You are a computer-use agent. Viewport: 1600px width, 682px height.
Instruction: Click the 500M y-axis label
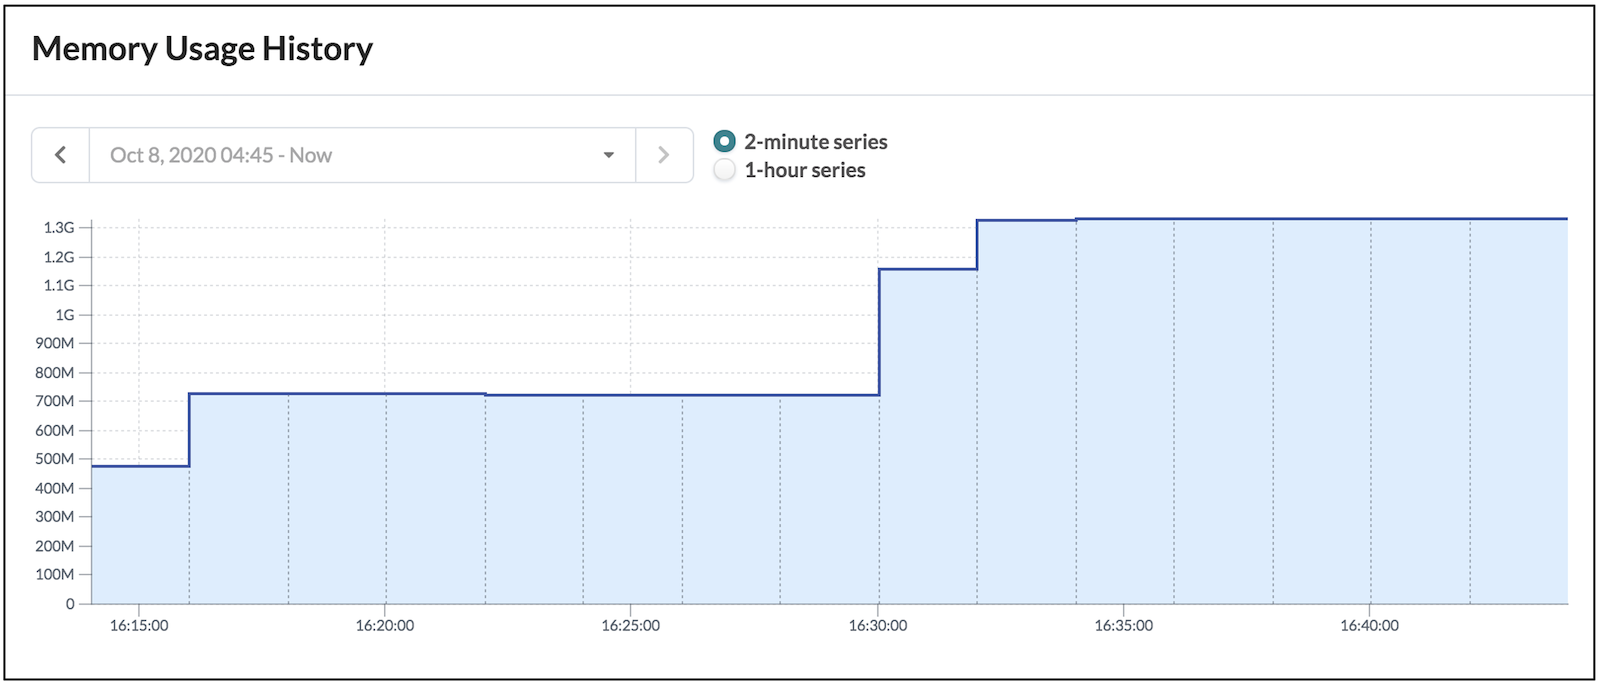55,459
